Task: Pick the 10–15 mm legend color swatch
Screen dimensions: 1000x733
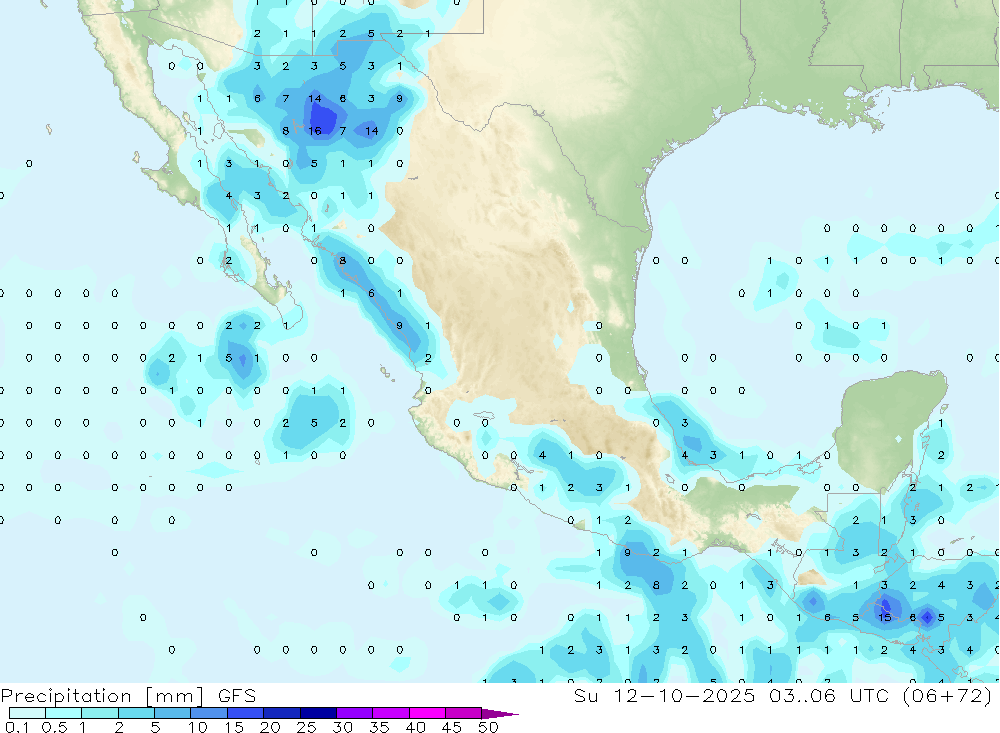Action: tap(209, 713)
